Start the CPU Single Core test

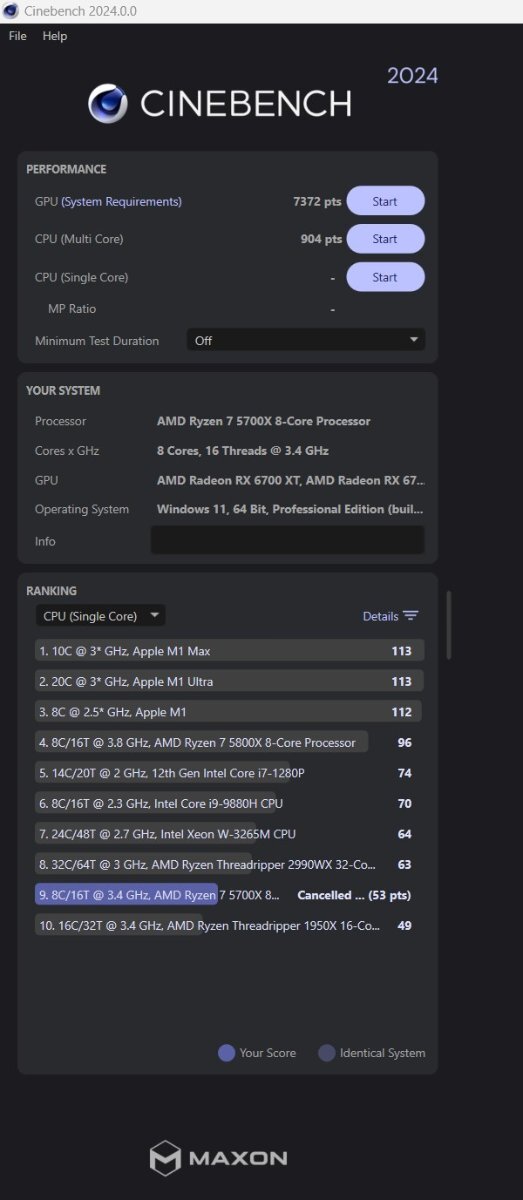(385, 277)
